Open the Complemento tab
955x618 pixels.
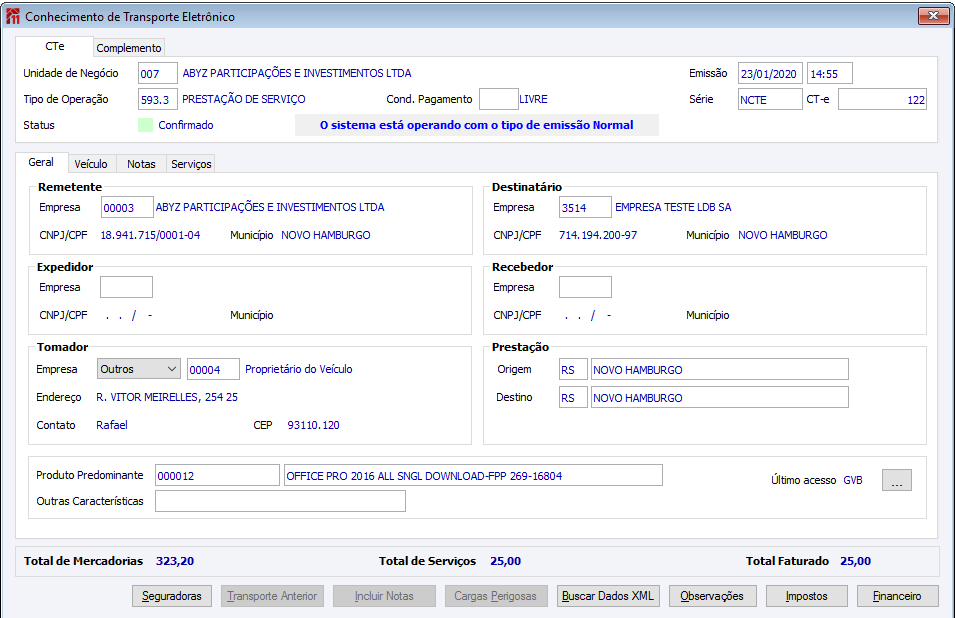point(129,47)
